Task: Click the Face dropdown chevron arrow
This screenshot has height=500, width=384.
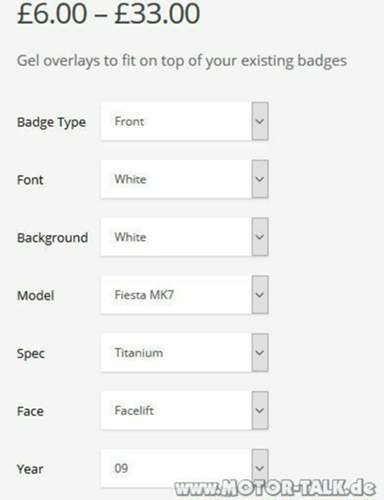Action: [260, 410]
